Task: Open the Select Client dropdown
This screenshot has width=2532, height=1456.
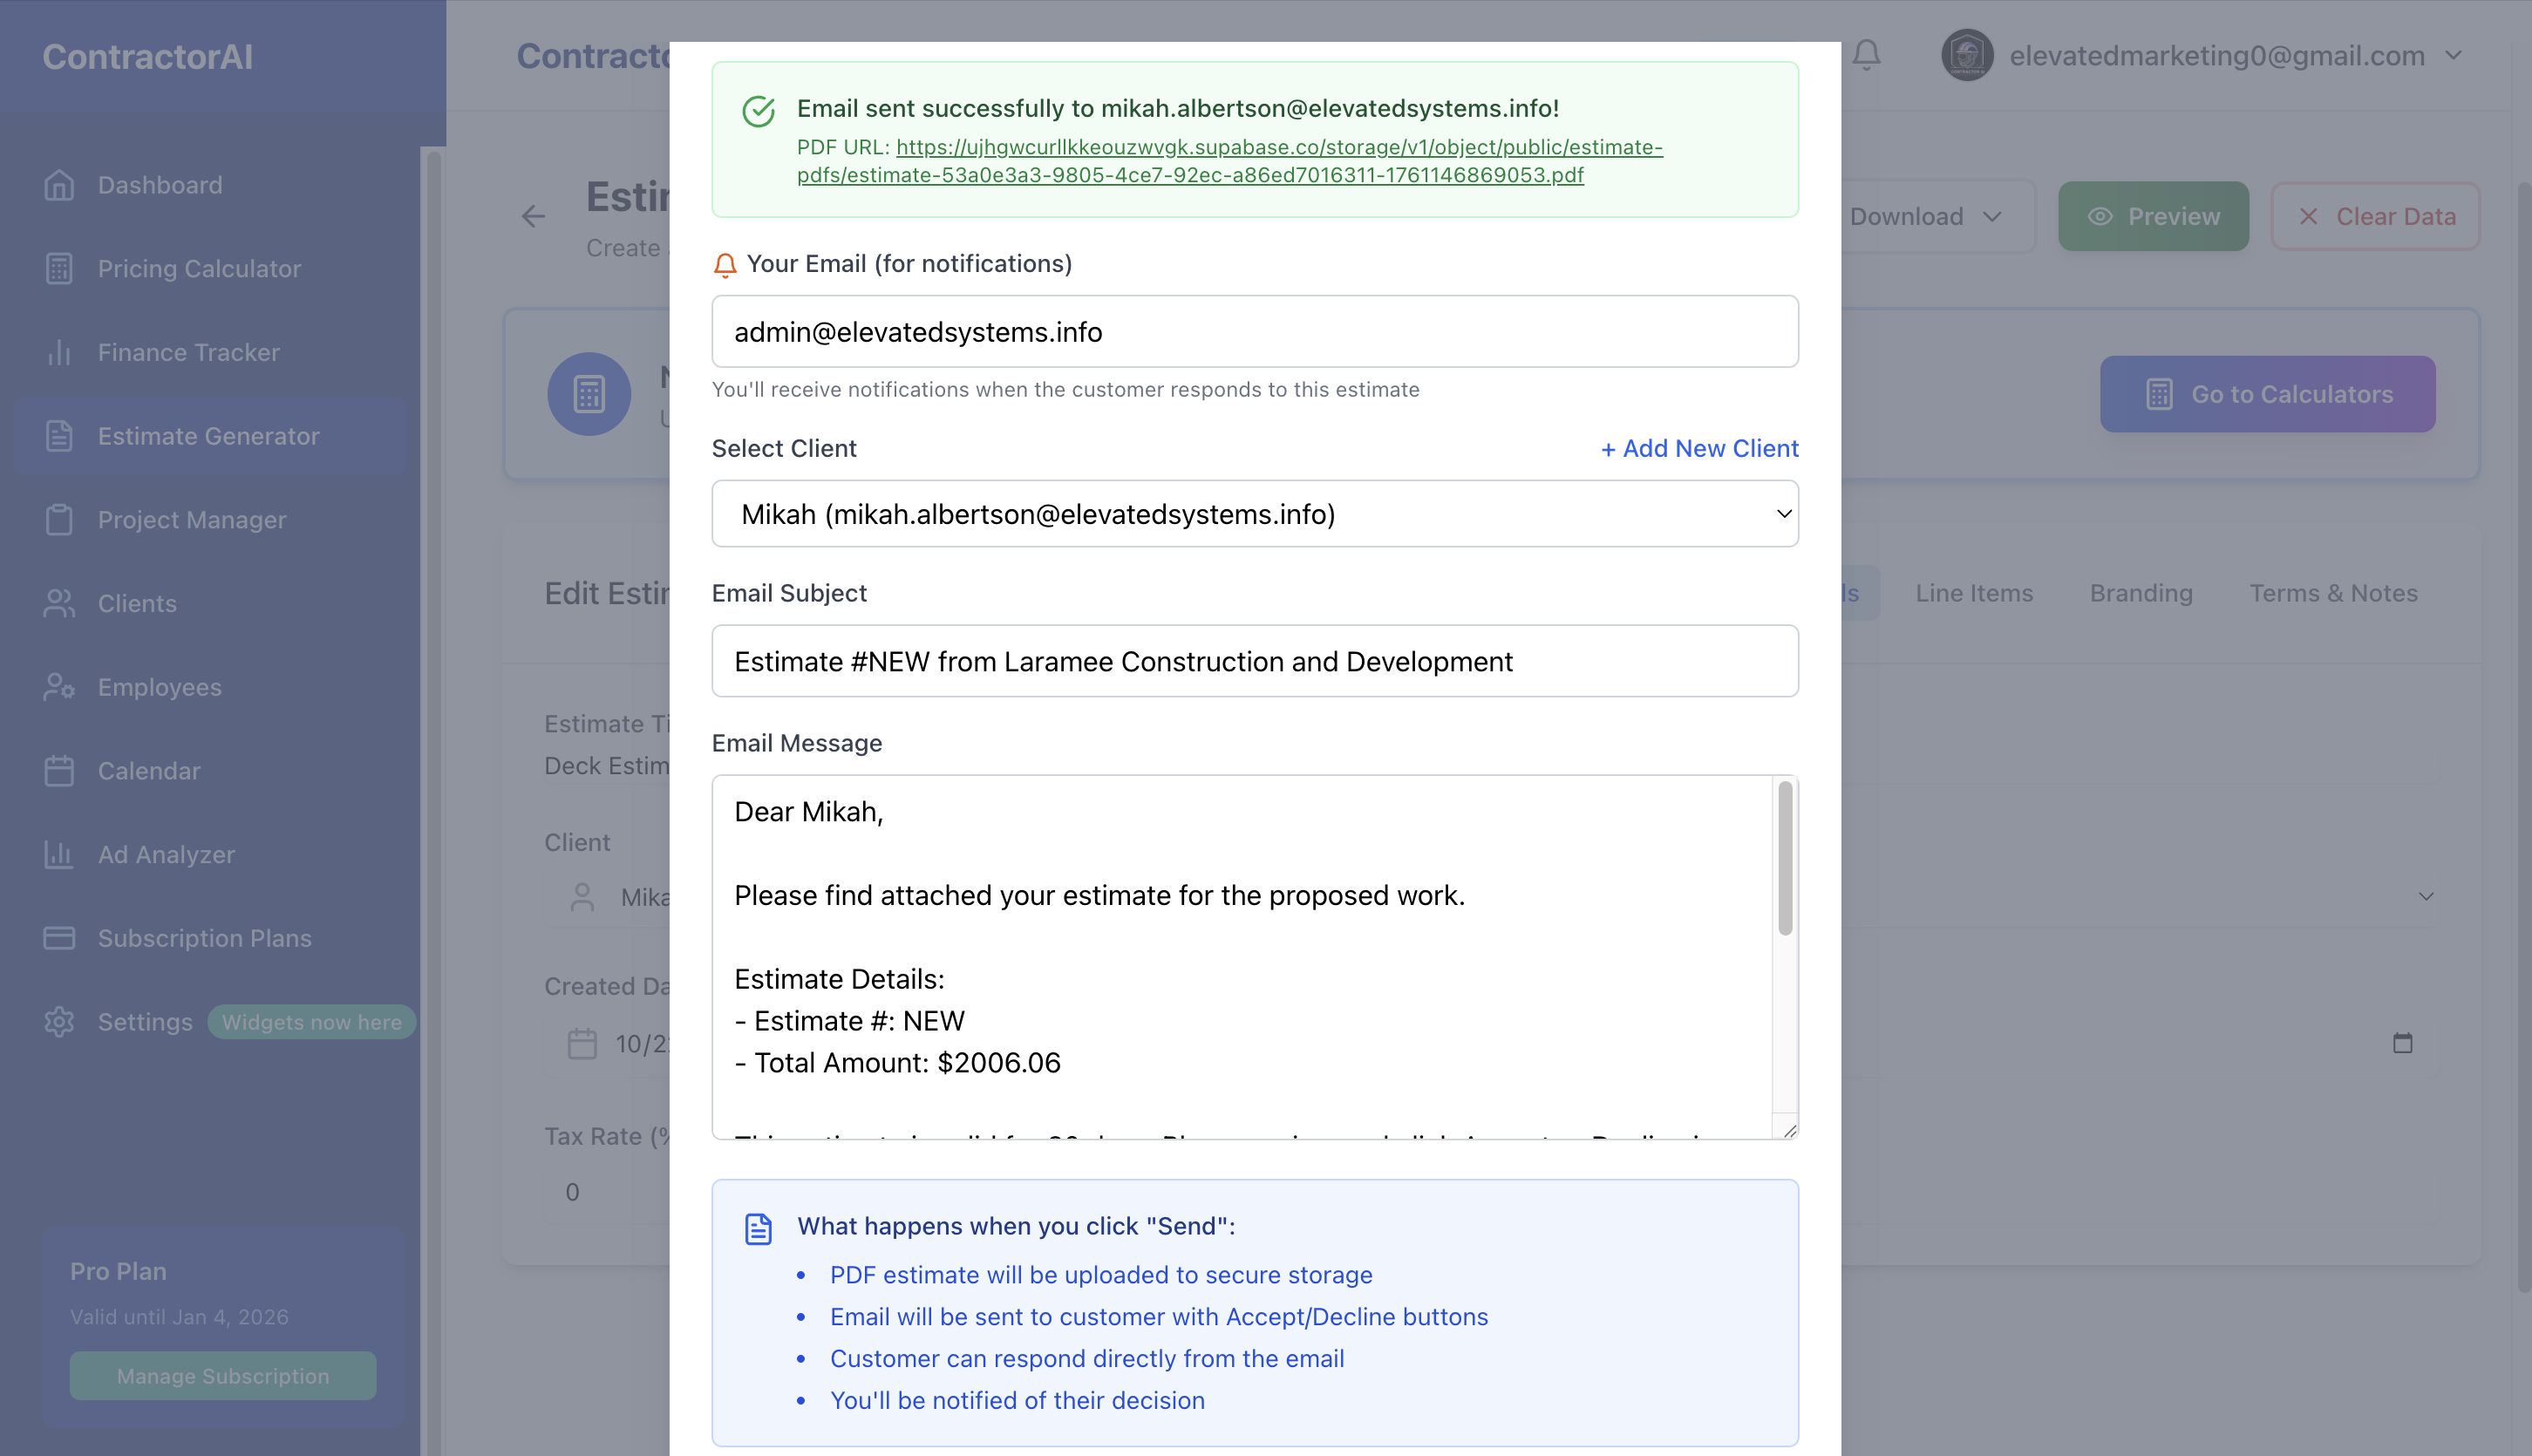Action: (1255, 513)
